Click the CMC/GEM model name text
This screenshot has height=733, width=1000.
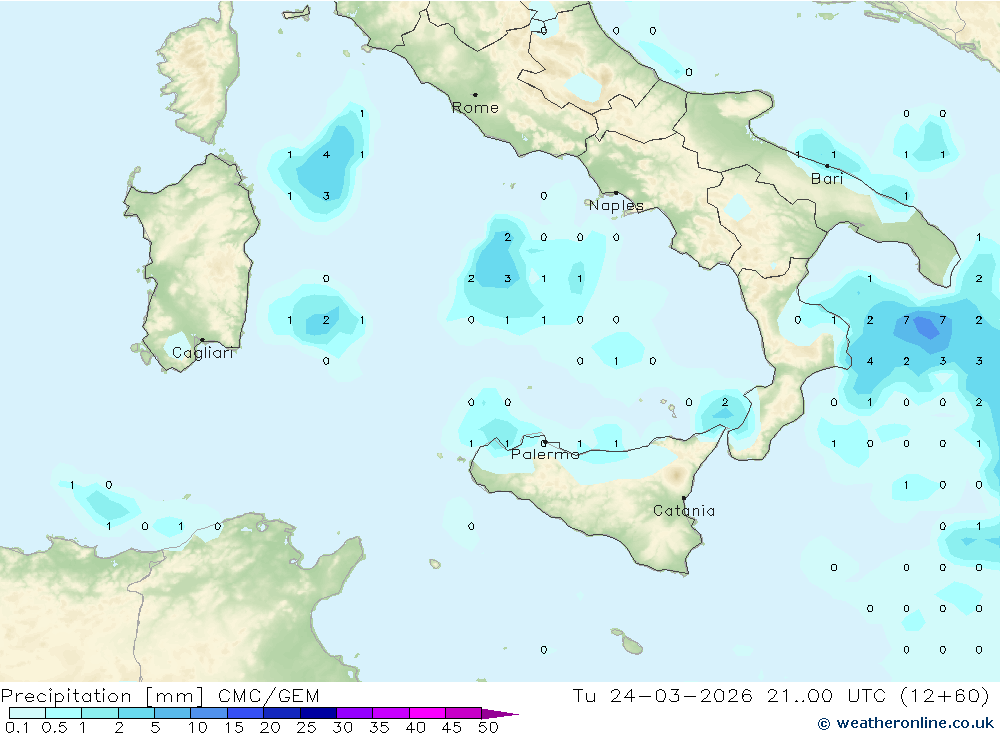click(268, 695)
